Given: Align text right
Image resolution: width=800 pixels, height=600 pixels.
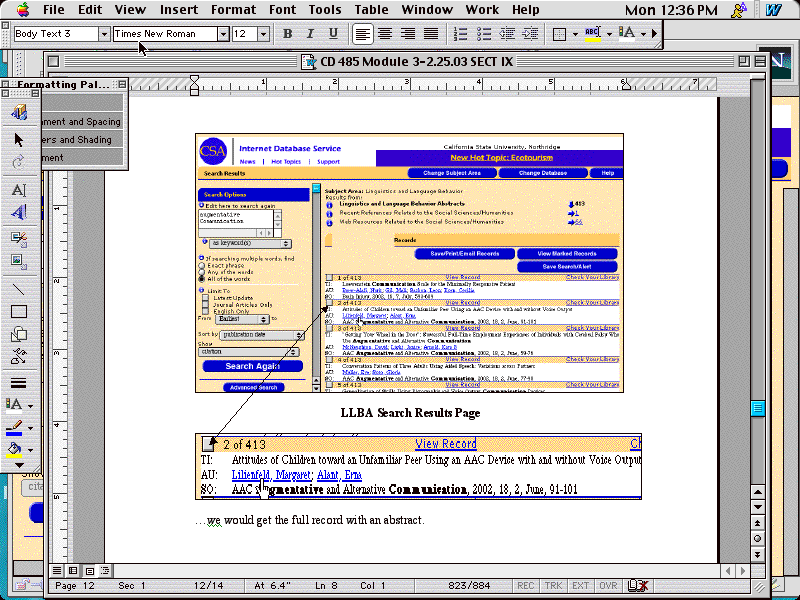Looking at the screenshot, I should pyautogui.click(x=408, y=34).
